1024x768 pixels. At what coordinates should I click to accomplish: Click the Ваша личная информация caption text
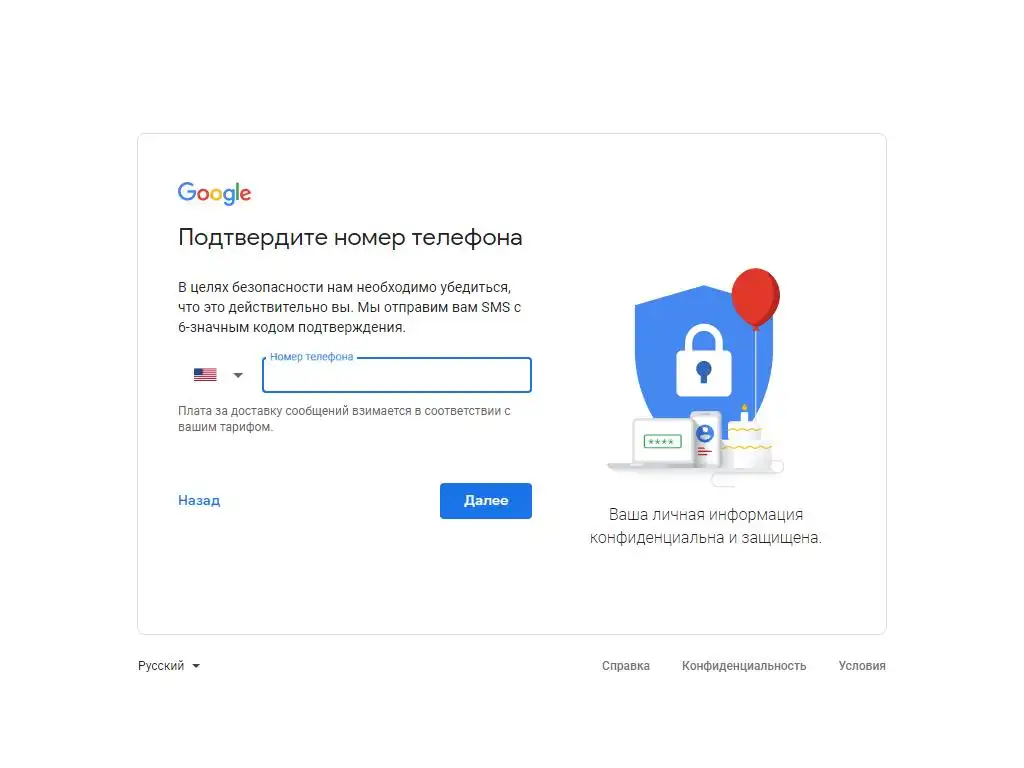[x=705, y=526]
